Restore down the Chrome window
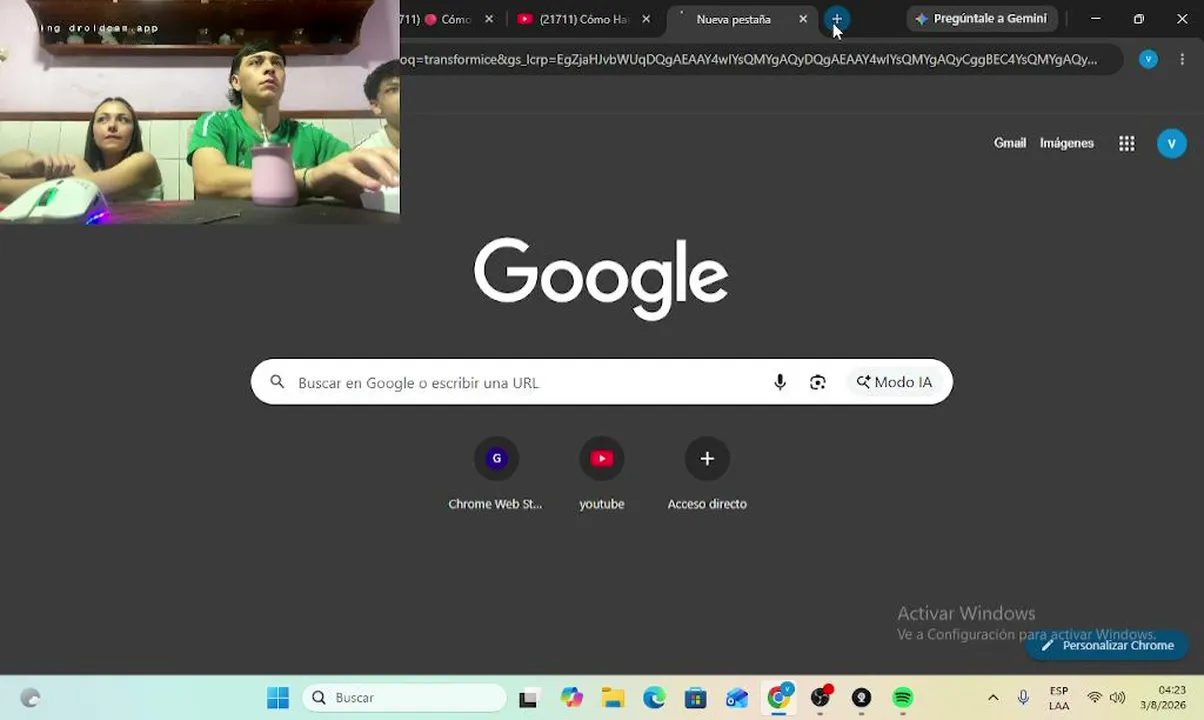 [x=1138, y=19]
